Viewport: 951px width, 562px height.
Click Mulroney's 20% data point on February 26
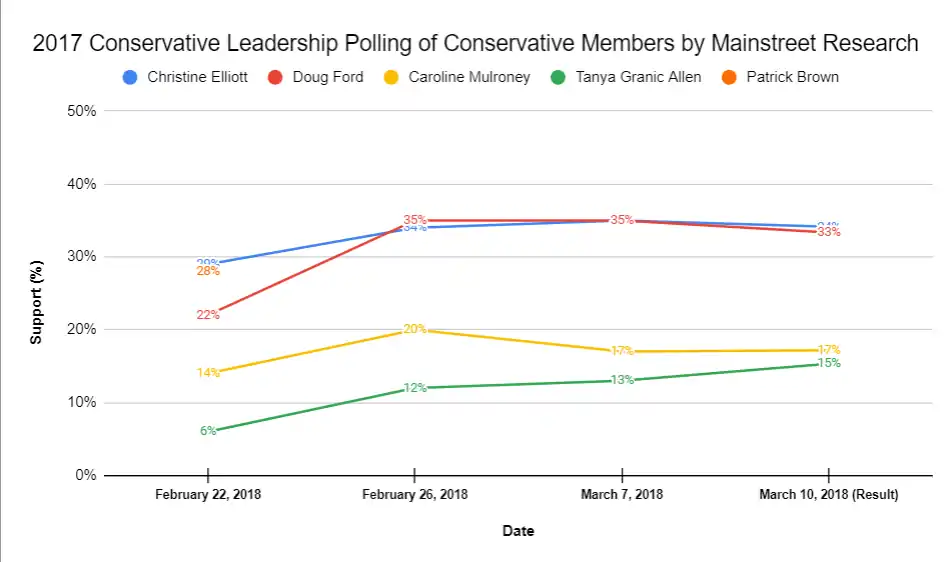(x=415, y=329)
